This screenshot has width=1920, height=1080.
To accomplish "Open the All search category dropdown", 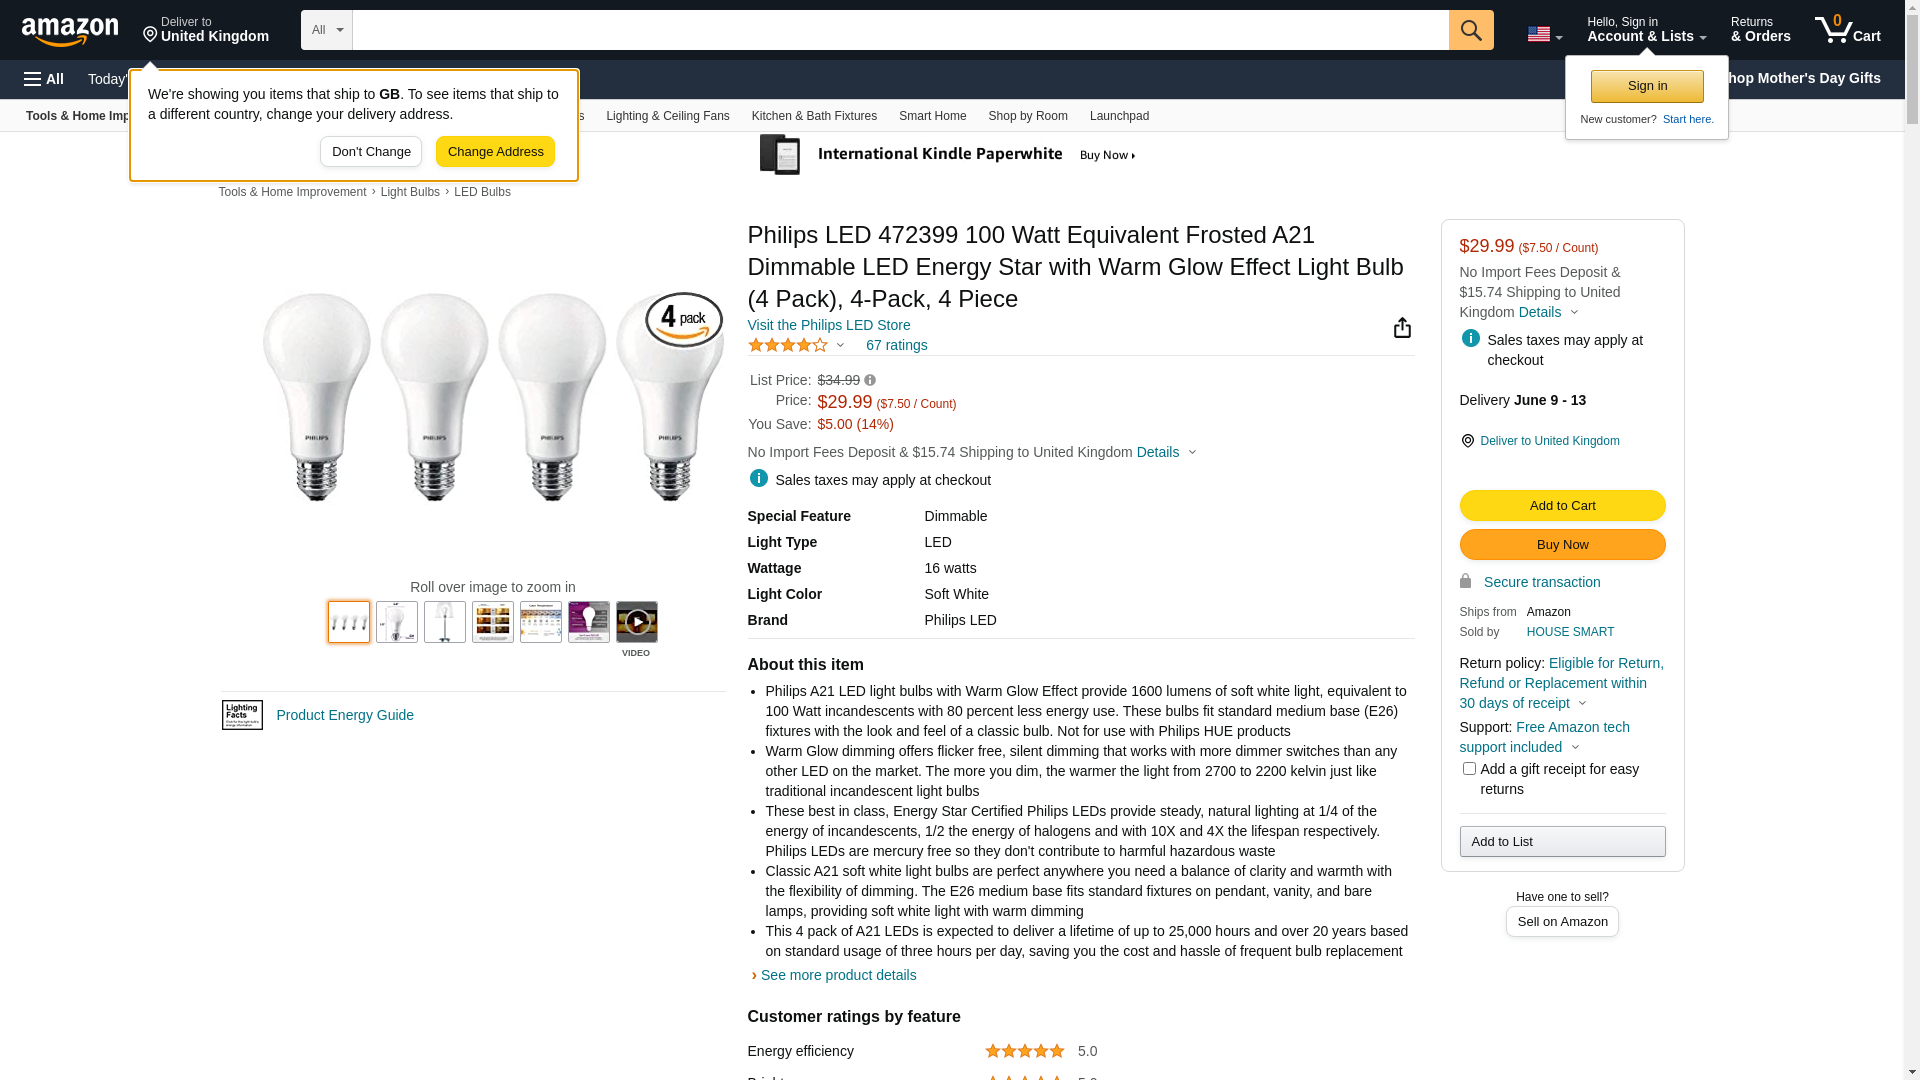I will tap(327, 30).
